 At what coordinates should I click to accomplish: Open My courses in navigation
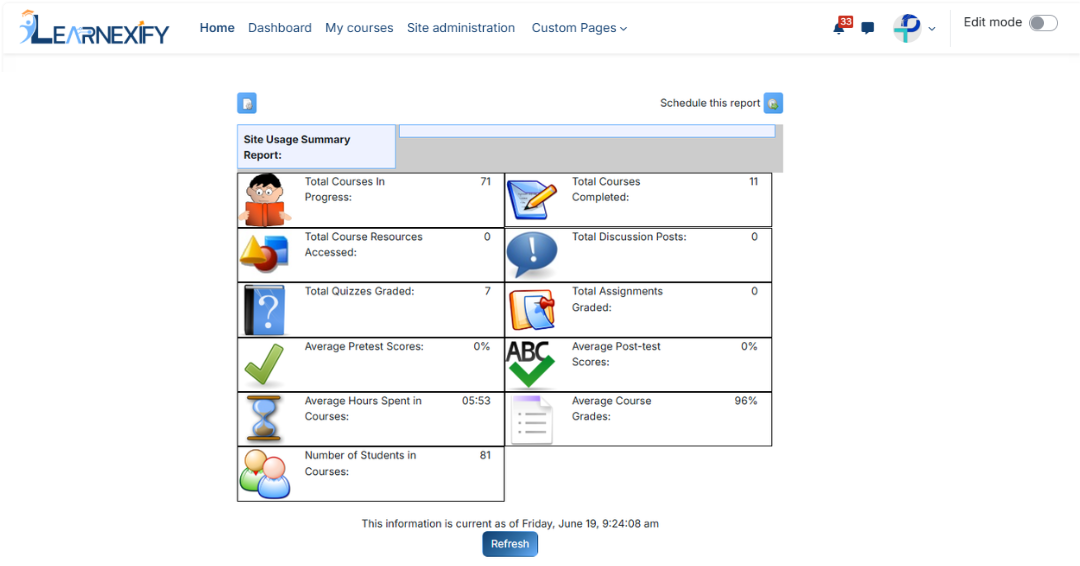coord(359,28)
